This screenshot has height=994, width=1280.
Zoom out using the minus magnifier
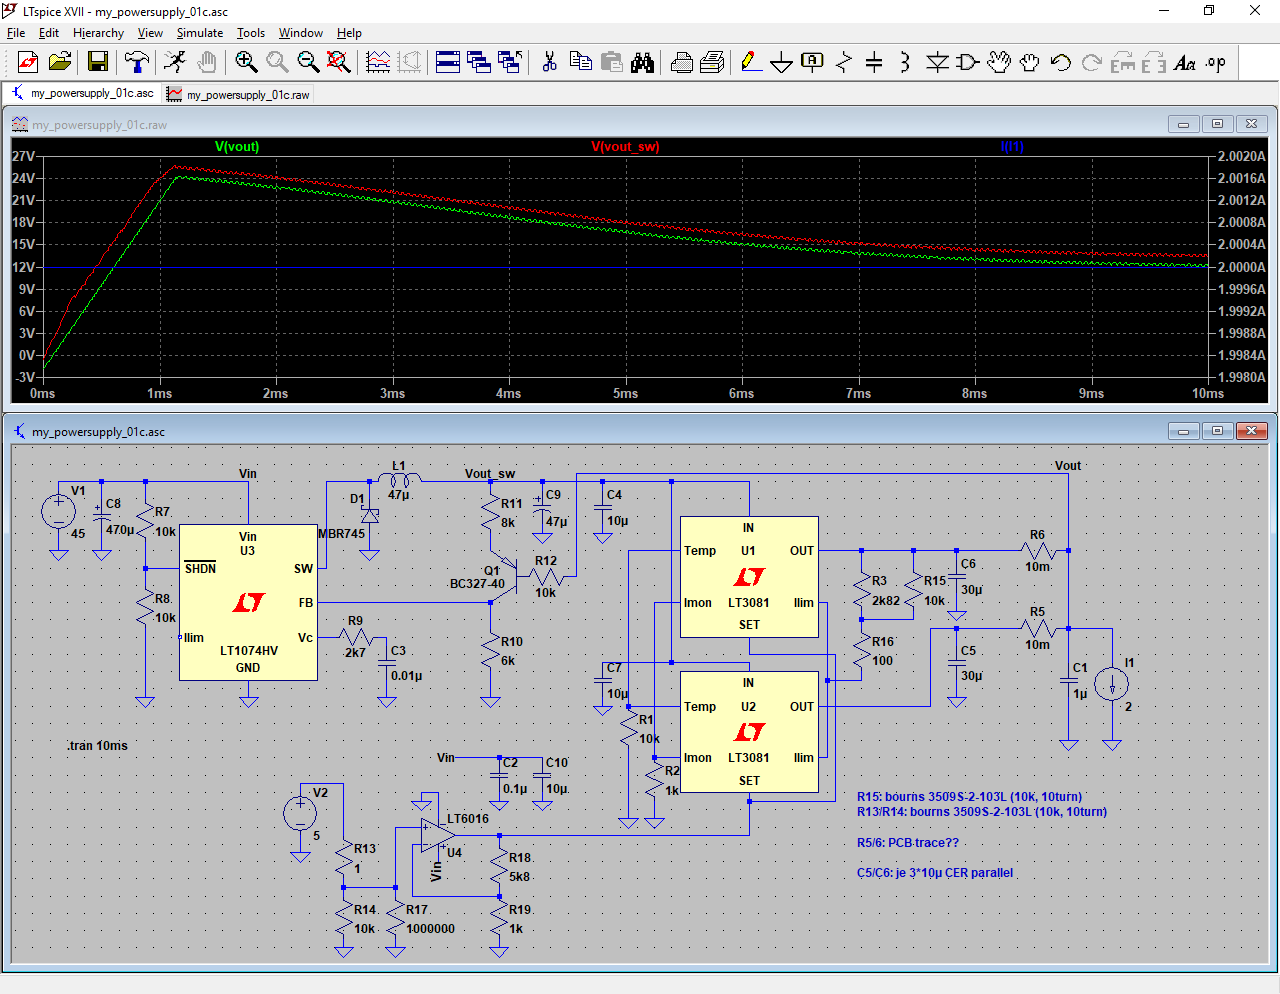pos(308,62)
